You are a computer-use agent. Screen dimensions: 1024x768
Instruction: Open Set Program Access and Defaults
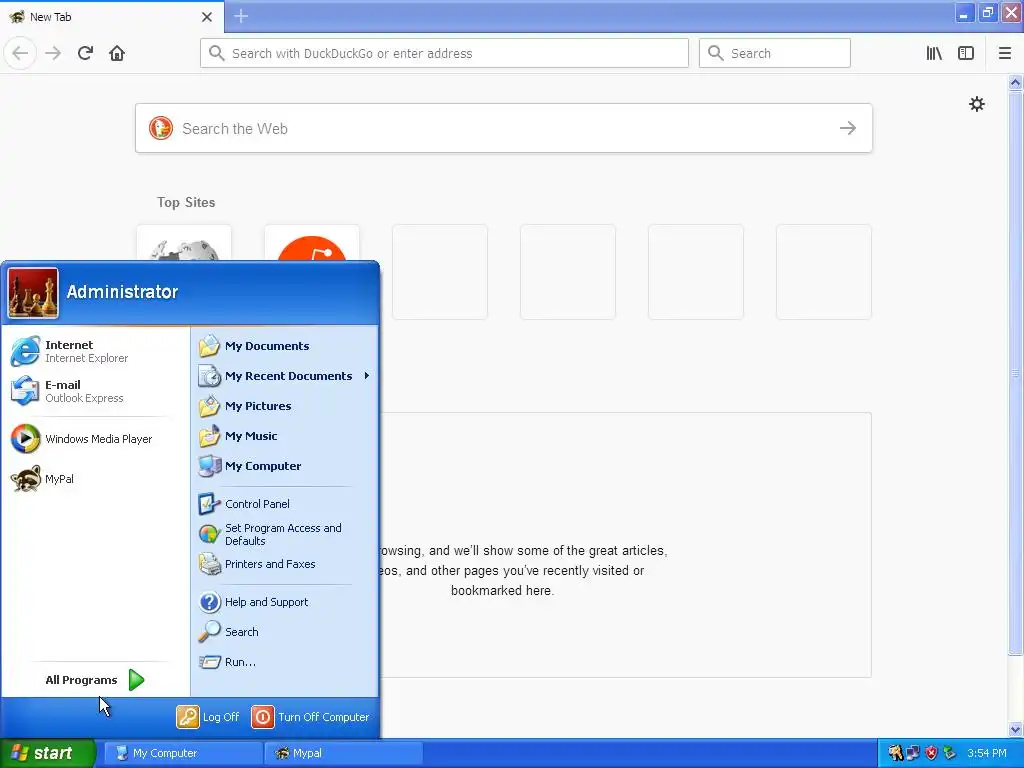[x=284, y=534]
